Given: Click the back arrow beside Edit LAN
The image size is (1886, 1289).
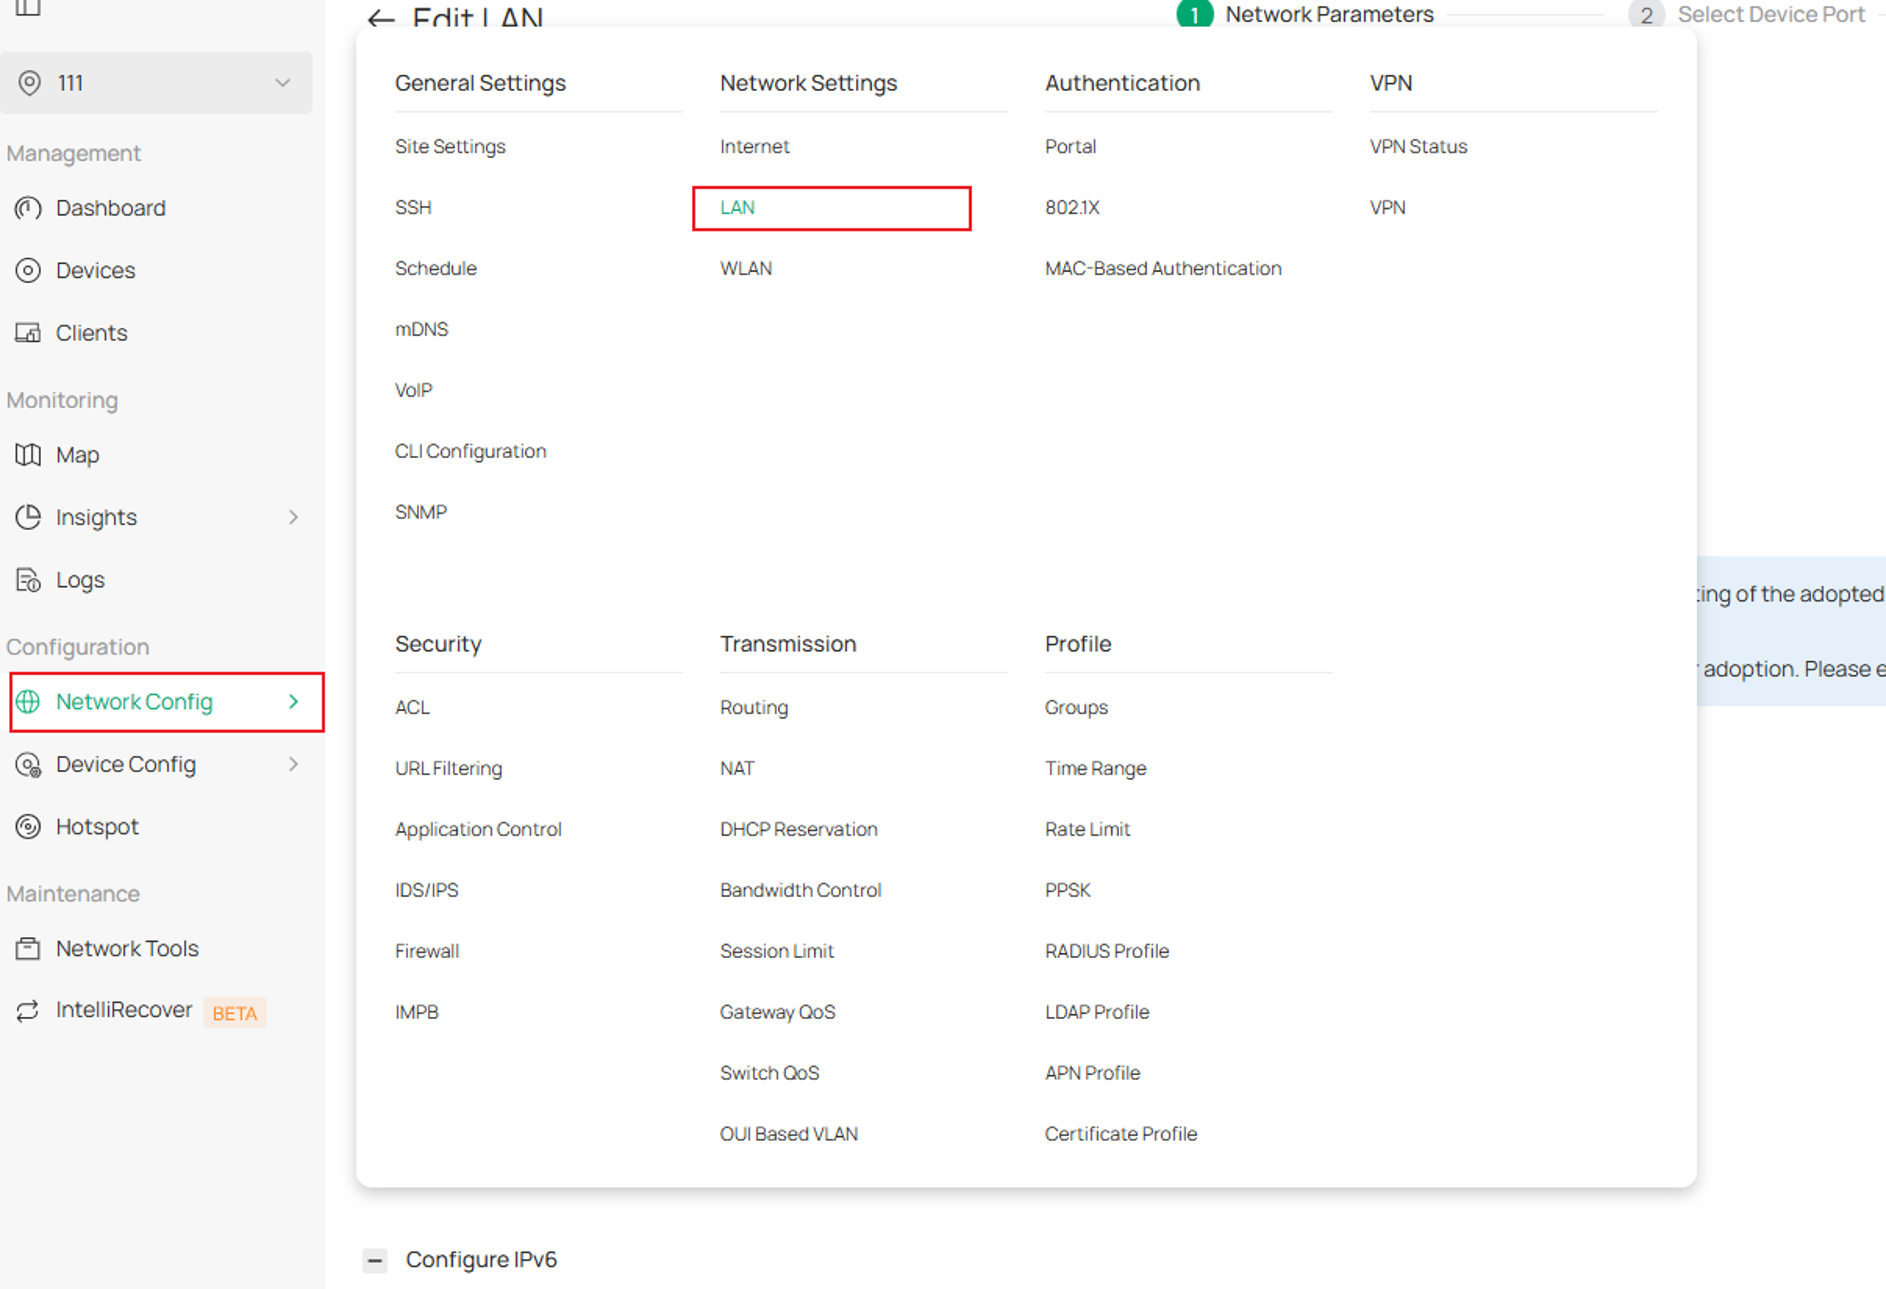Looking at the screenshot, I should click(380, 18).
